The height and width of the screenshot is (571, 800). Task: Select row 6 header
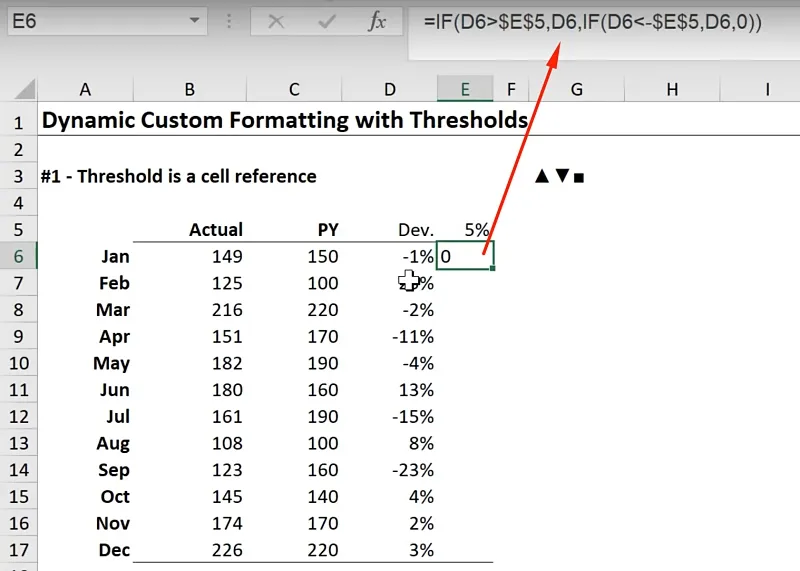tap(18, 256)
